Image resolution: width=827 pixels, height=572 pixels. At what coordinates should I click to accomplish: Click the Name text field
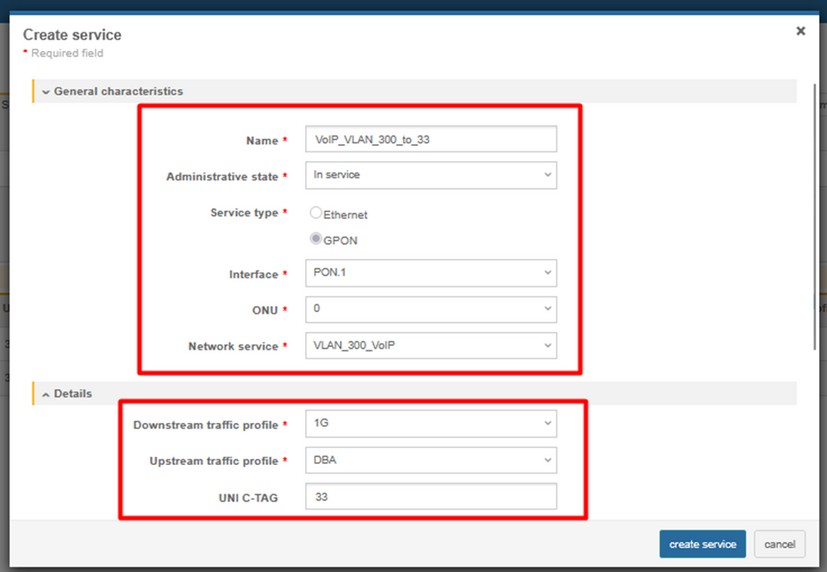point(431,139)
